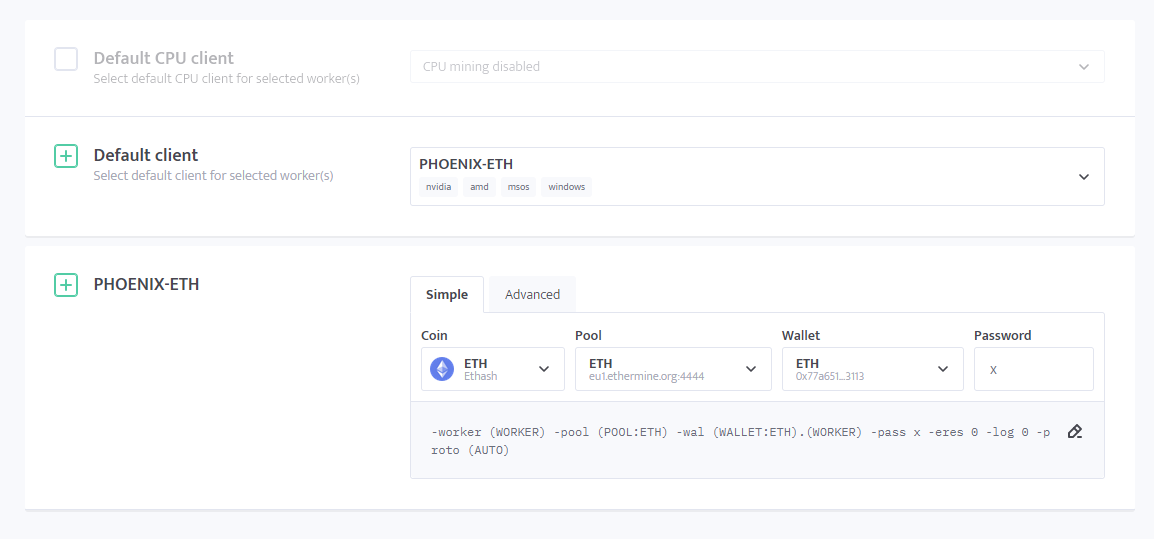1154x539 pixels.
Task: Click the Wallet field label
Action: (801, 336)
